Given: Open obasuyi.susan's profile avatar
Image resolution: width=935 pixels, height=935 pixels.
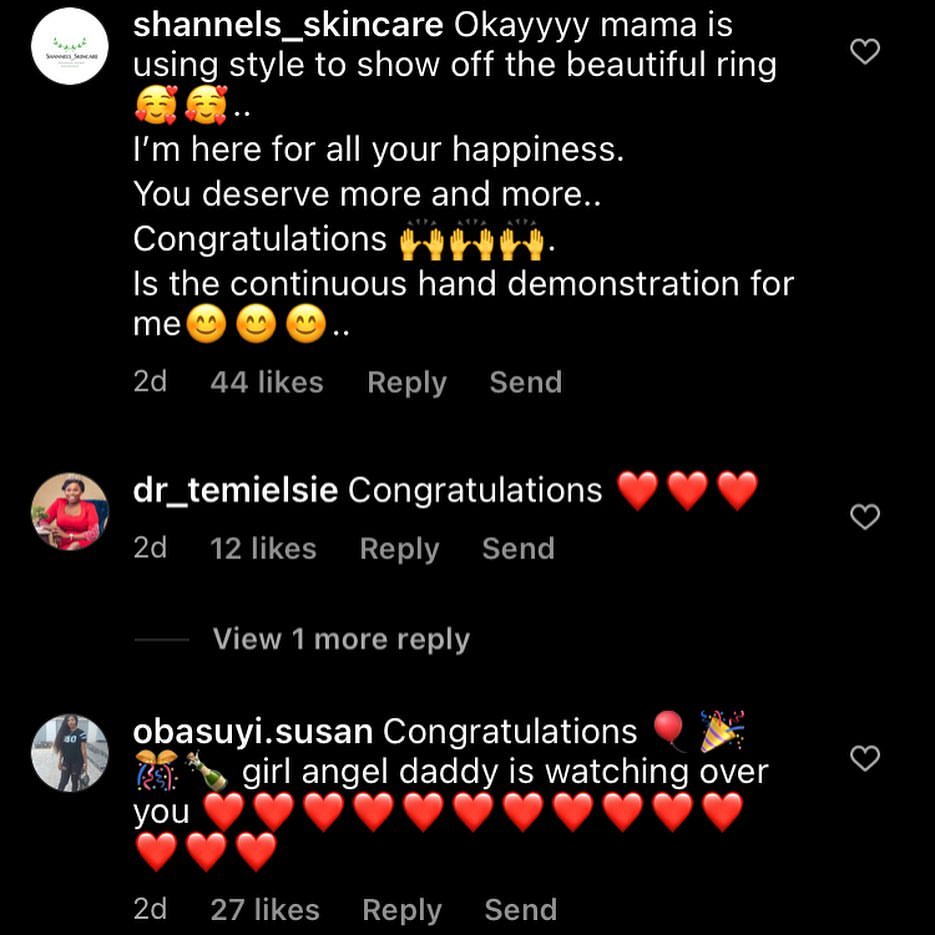Looking at the screenshot, I should pos(70,753).
